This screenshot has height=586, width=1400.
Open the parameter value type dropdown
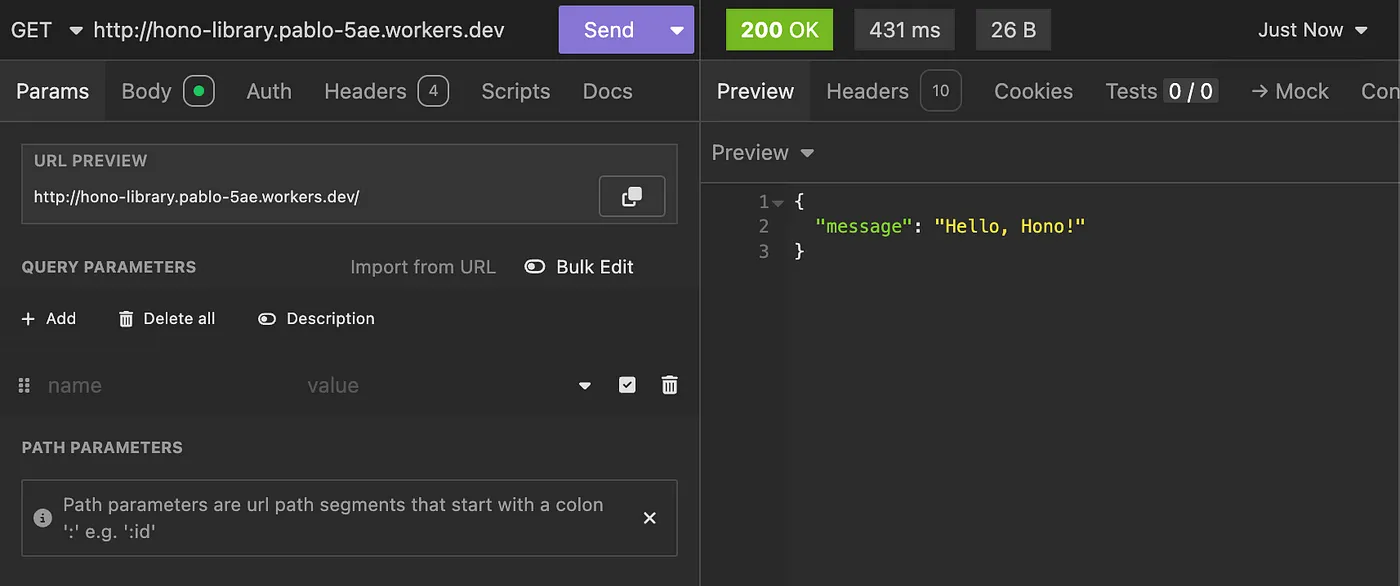[x=585, y=386]
